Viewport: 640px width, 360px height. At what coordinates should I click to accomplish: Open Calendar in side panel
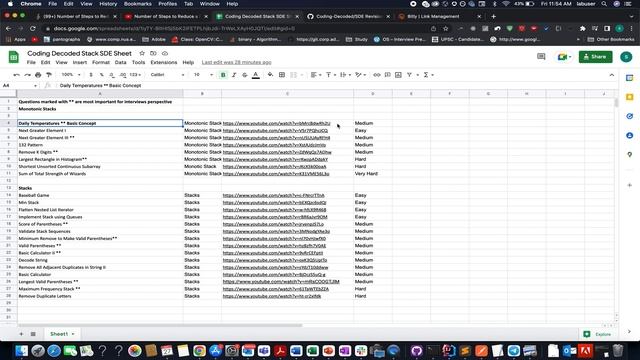click(629, 78)
